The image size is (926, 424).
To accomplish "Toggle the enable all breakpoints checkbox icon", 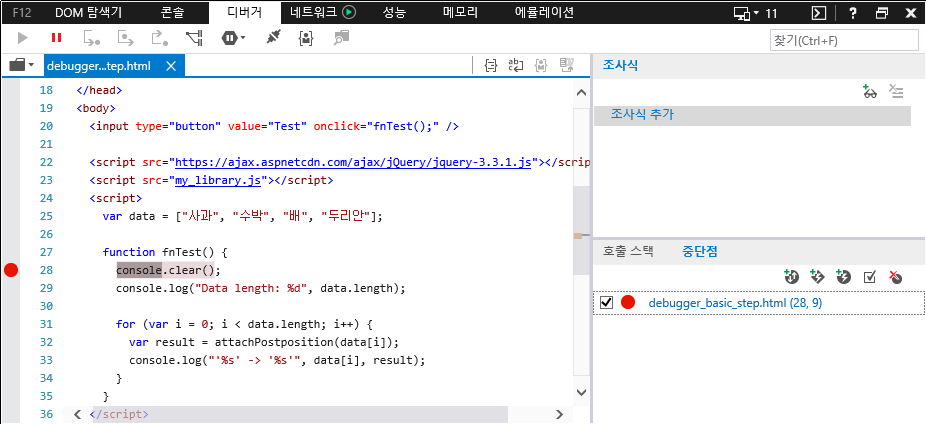I will coord(869,276).
